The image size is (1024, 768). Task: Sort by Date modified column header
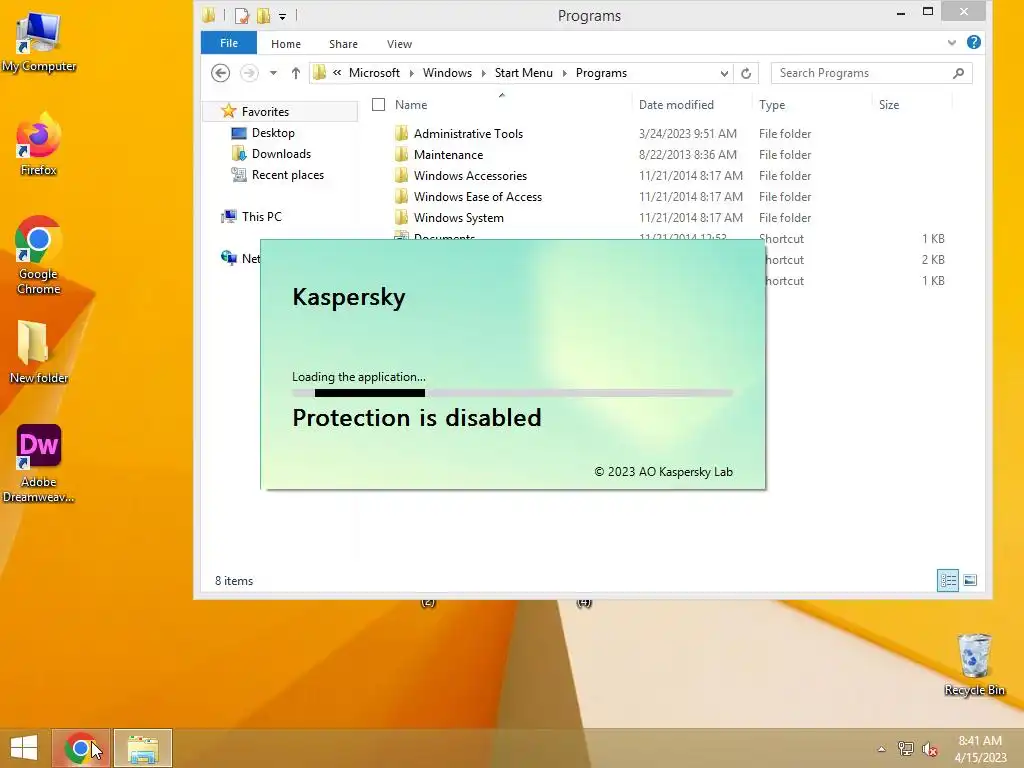[676, 104]
